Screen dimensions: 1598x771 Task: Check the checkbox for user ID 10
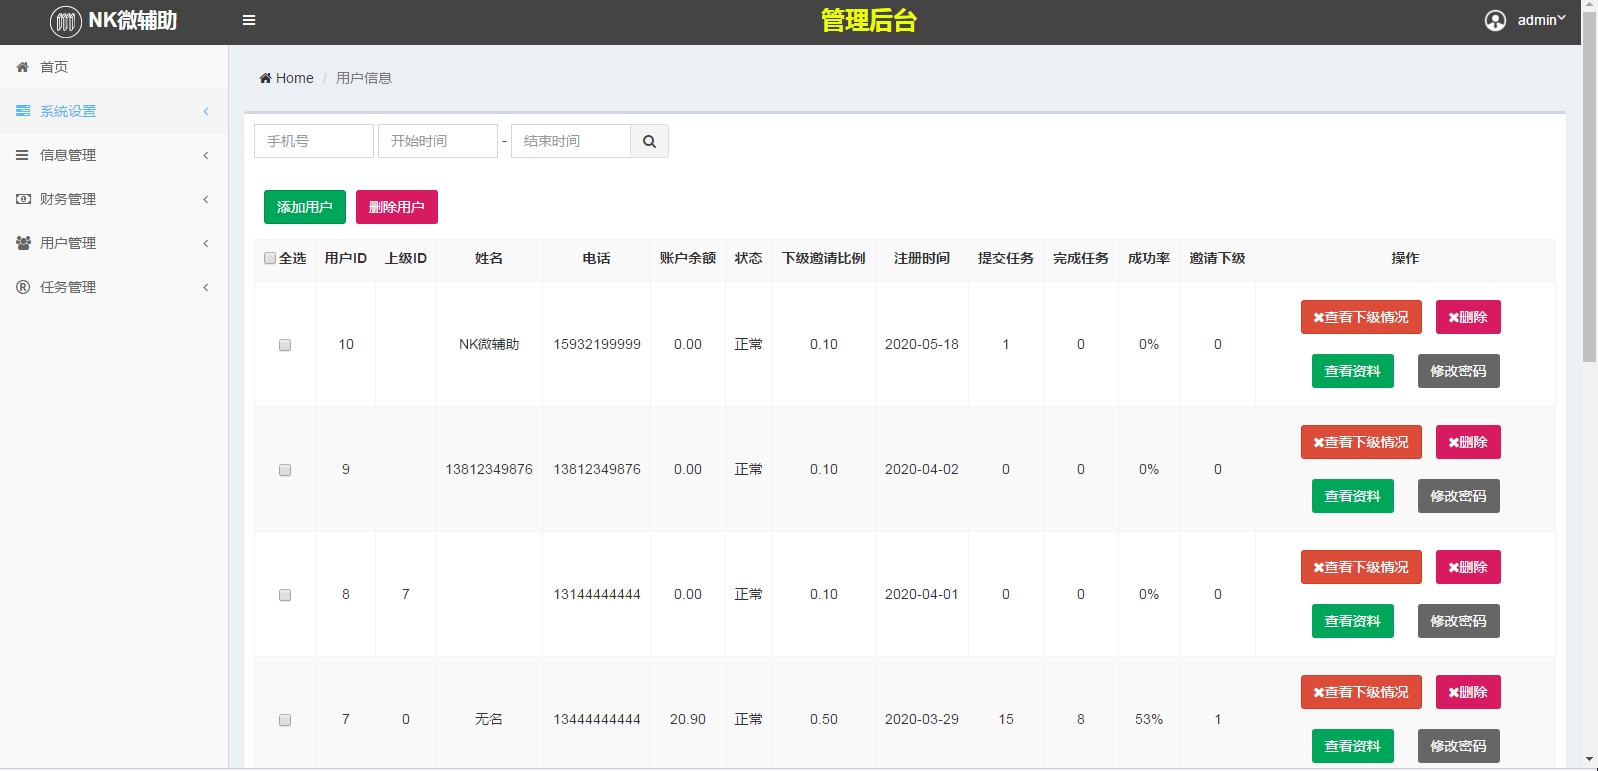[x=285, y=345]
